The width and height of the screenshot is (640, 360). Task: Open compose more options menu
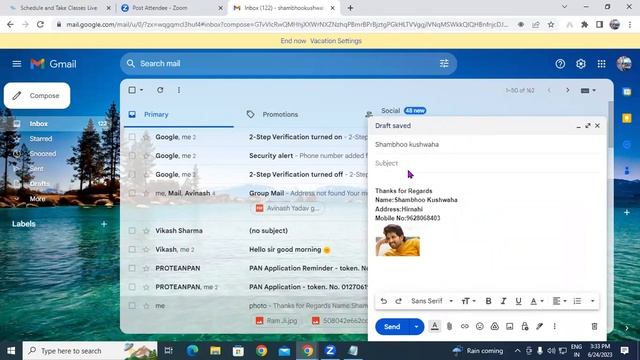[555, 326]
